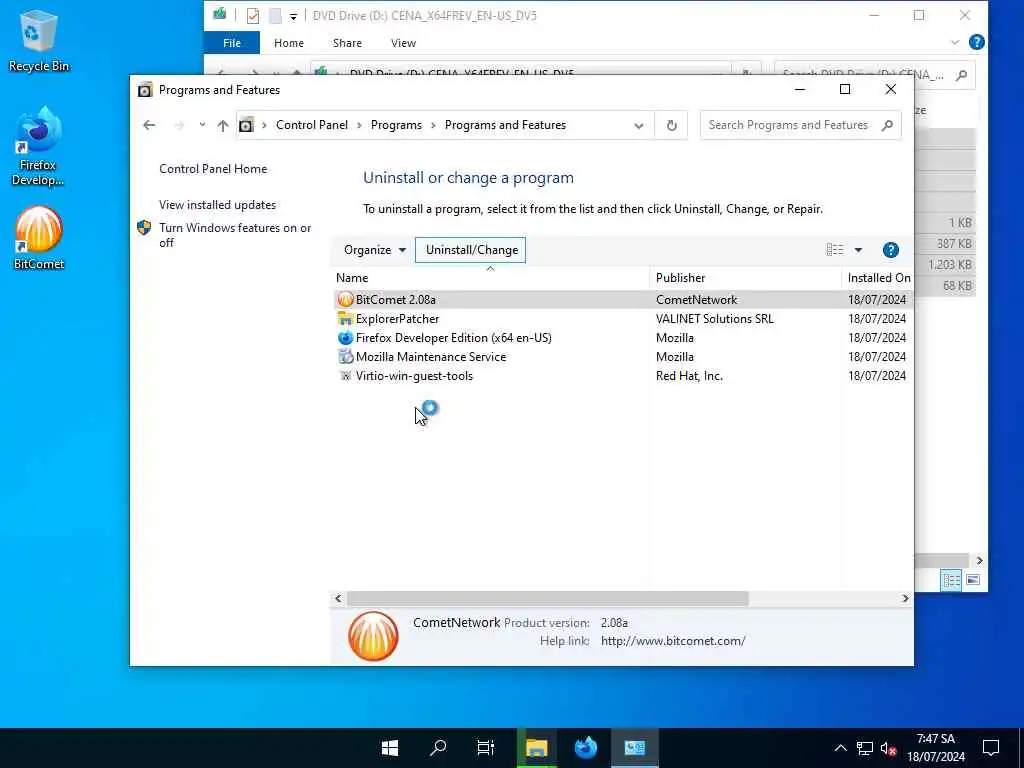The width and height of the screenshot is (1024, 768).
Task: Click the search magnifier in Programs search
Action: pyautogui.click(x=887, y=125)
